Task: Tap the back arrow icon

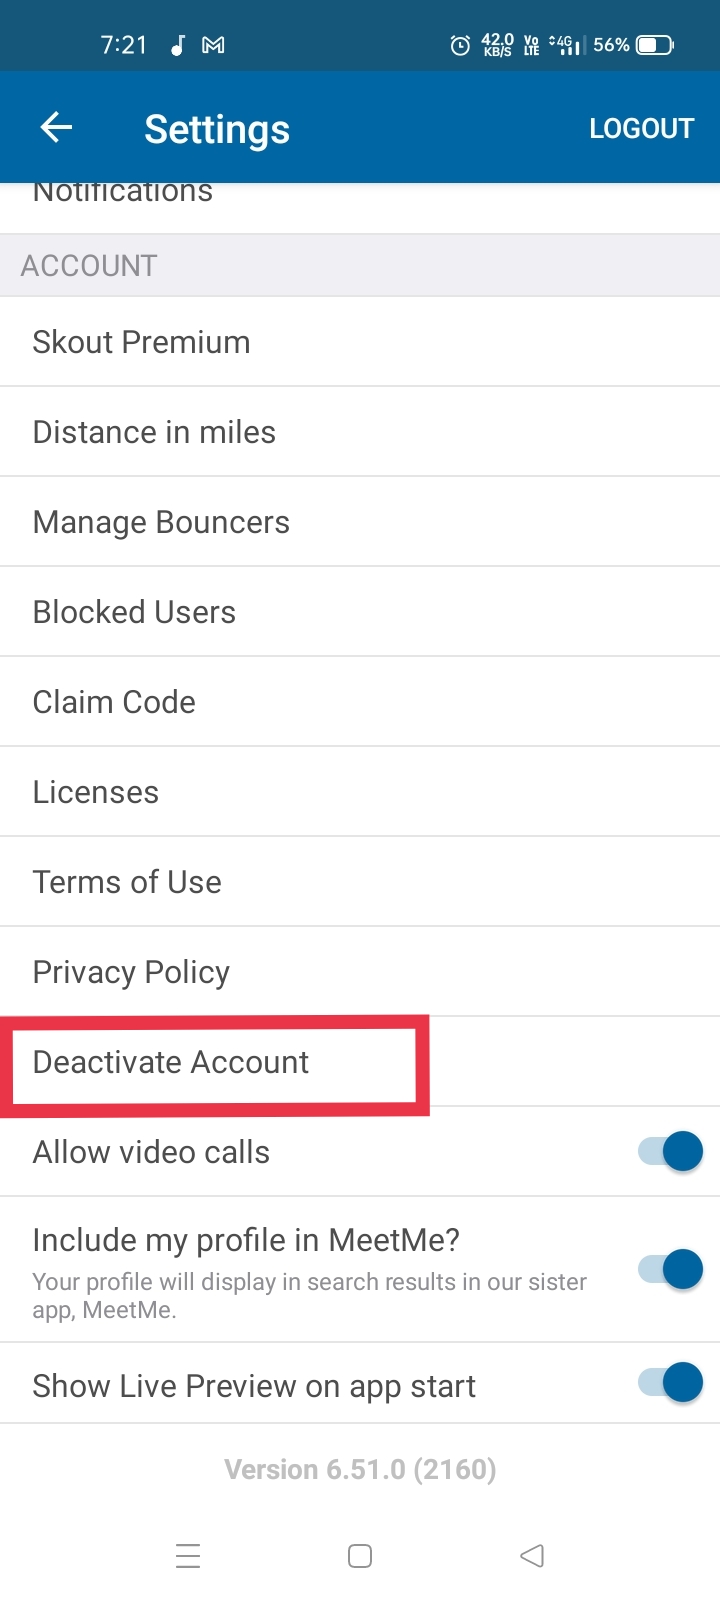Action: [x=56, y=127]
